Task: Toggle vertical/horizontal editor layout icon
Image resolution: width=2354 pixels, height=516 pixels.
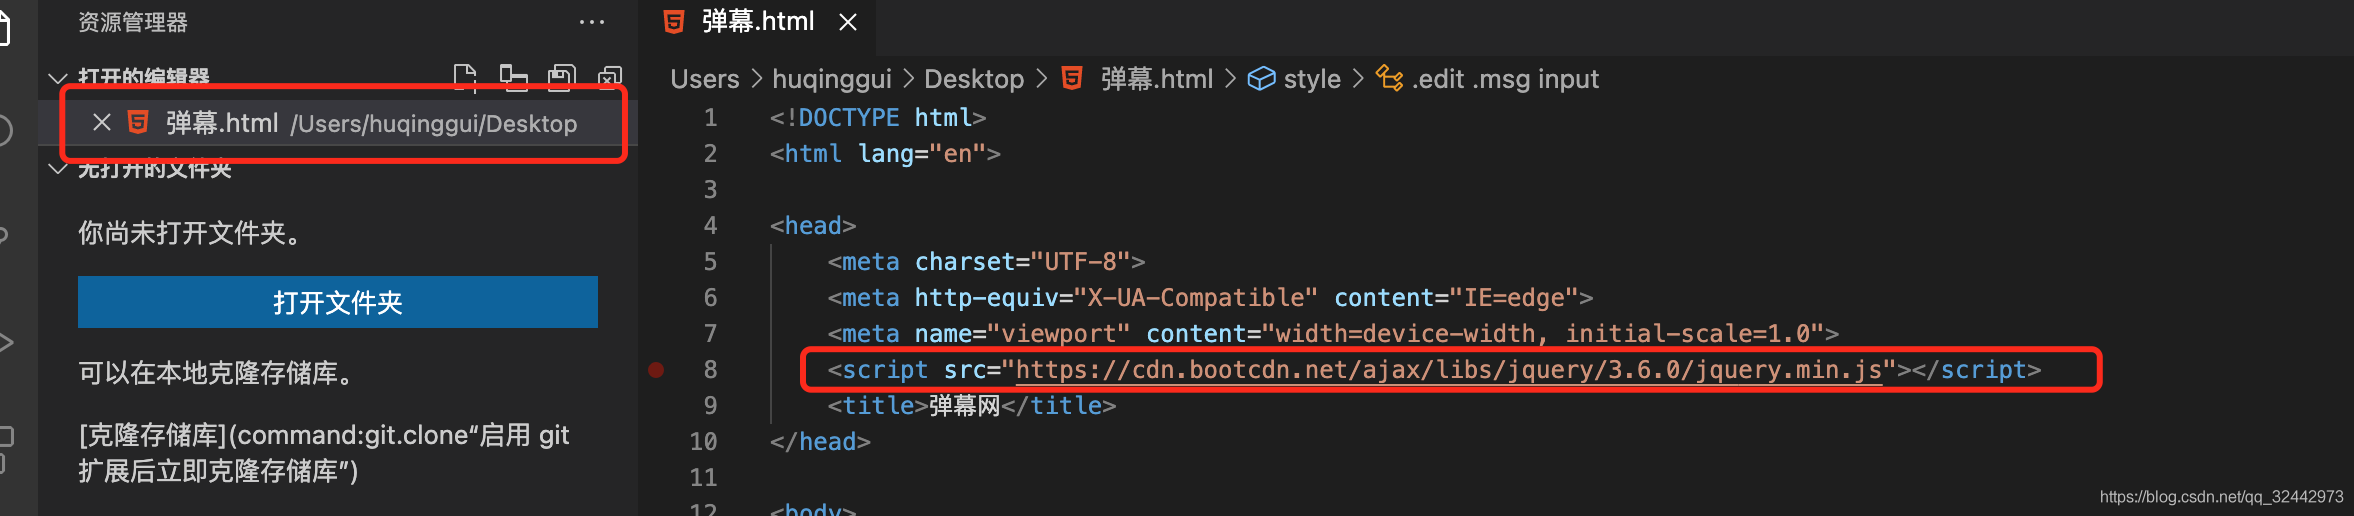Action: point(513,77)
